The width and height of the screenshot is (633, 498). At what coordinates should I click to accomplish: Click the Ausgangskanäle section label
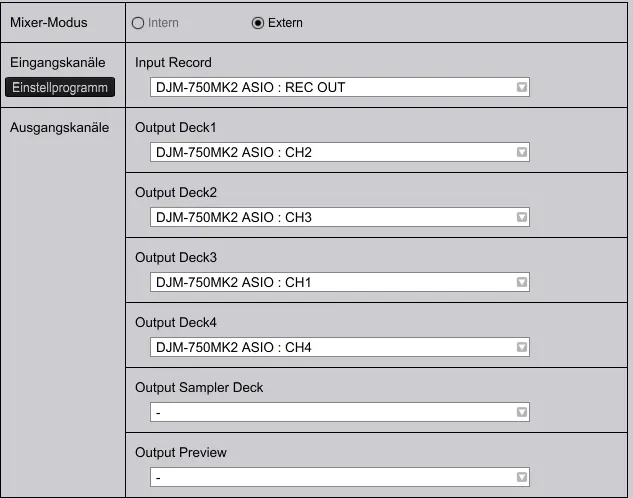[x=59, y=128]
